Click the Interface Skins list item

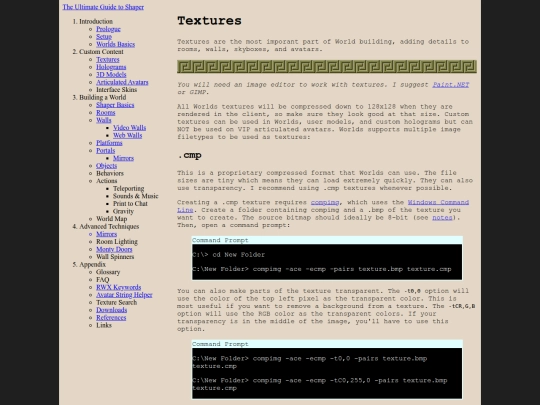pyautogui.click(x=116, y=90)
